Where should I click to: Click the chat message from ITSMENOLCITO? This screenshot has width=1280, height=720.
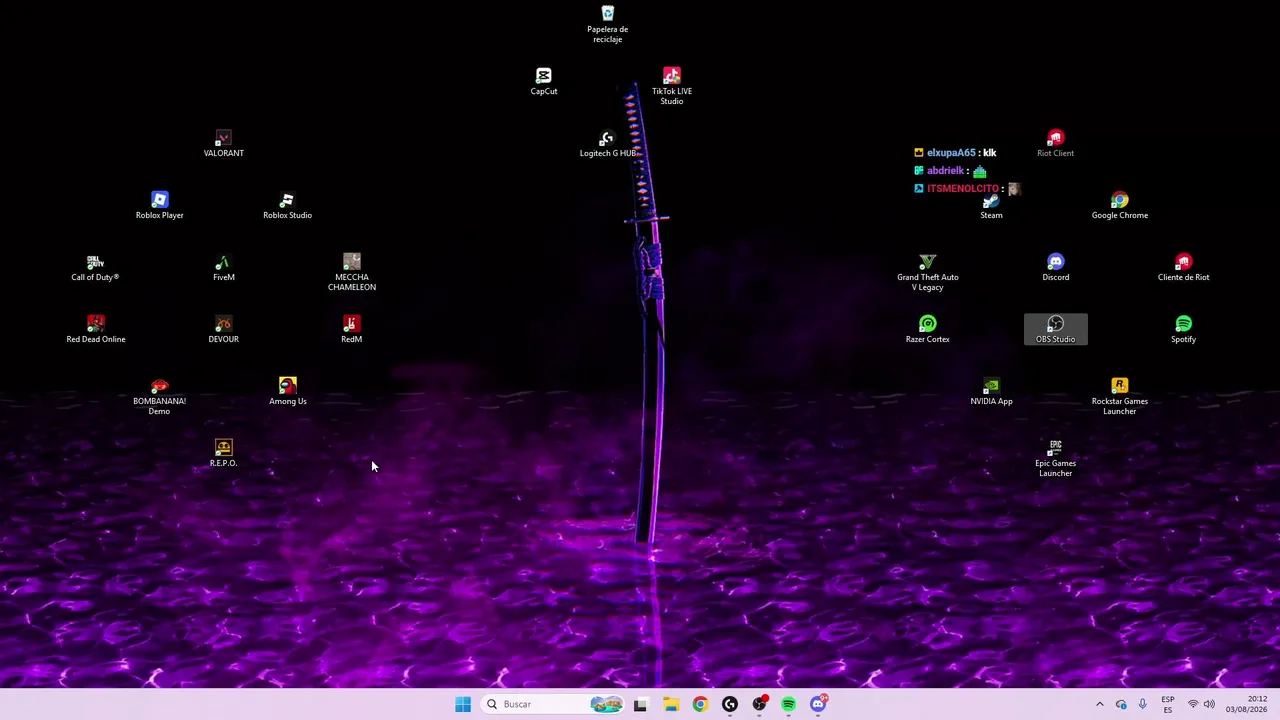click(966, 189)
